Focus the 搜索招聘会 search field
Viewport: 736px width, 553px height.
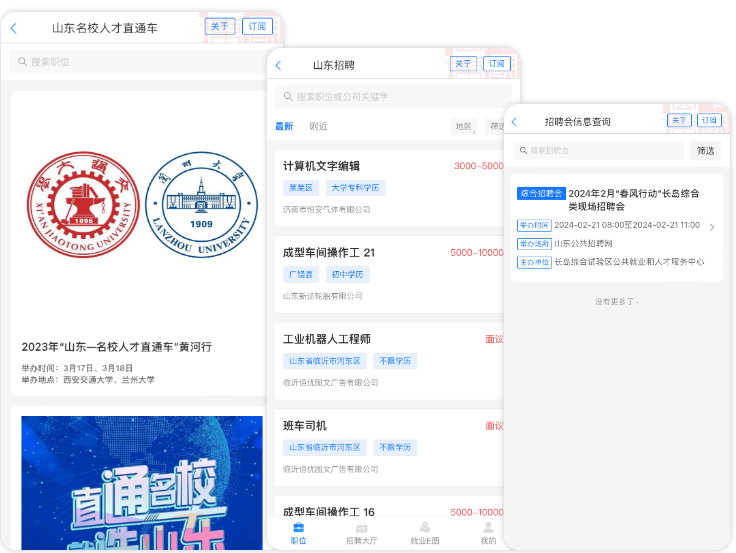(598, 151)
